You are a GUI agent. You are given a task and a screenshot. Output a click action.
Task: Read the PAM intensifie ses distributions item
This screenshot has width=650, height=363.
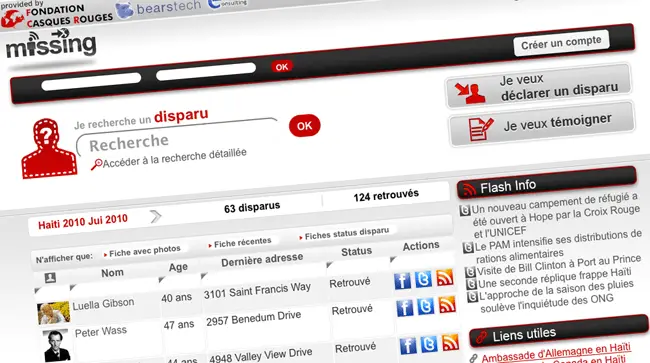(558, 247)
